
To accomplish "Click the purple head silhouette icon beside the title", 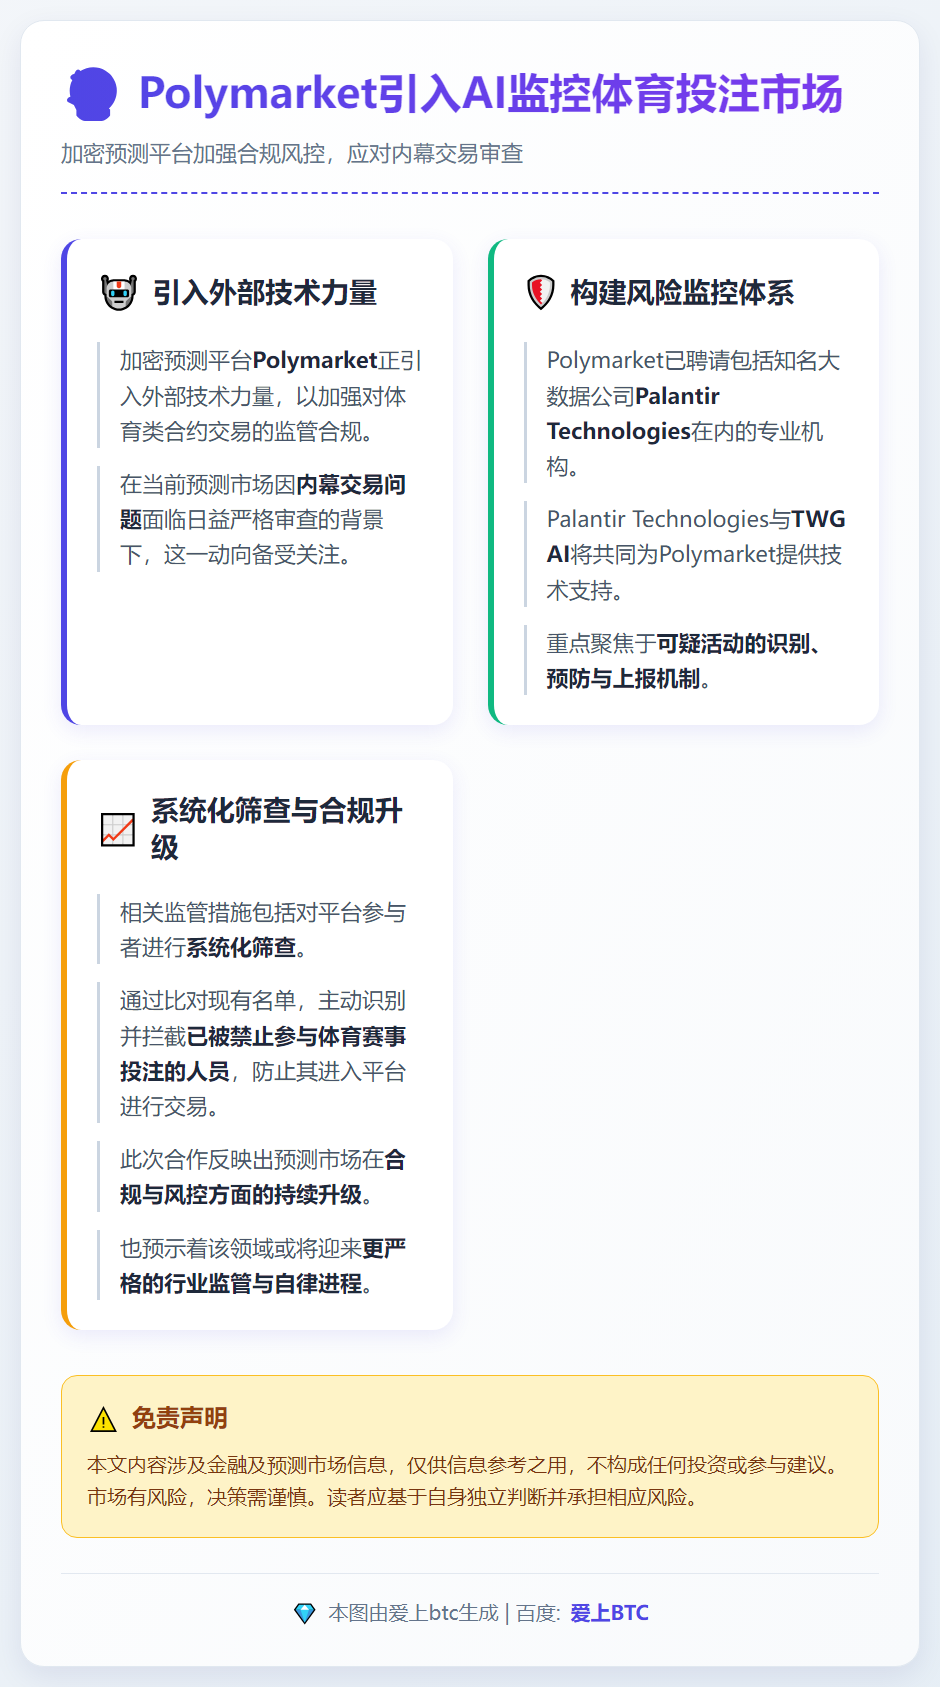I will pyautogui.click(x=92, y=94).
